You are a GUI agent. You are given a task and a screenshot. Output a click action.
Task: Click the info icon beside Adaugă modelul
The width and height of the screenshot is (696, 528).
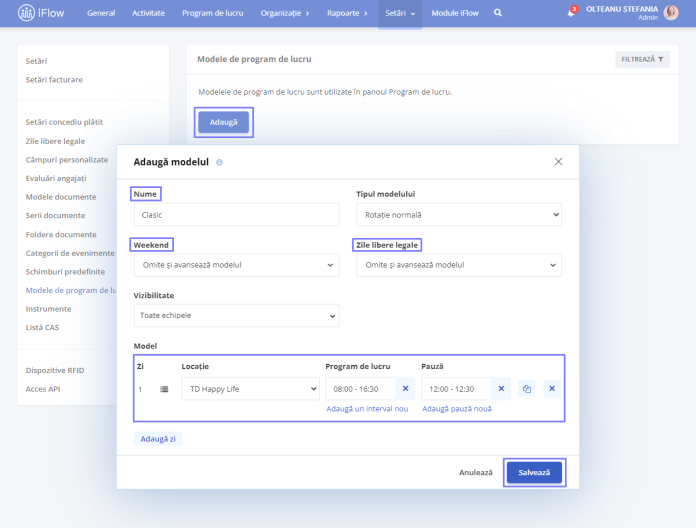tap(219, 162)
